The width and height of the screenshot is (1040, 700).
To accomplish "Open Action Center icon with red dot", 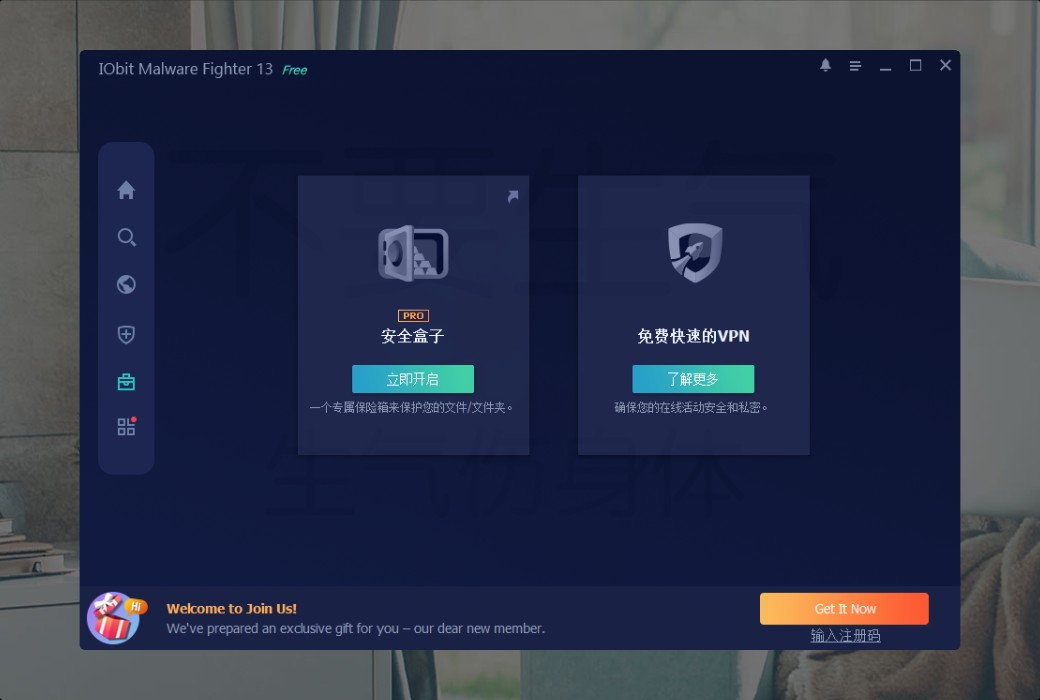I will (125, 425).
